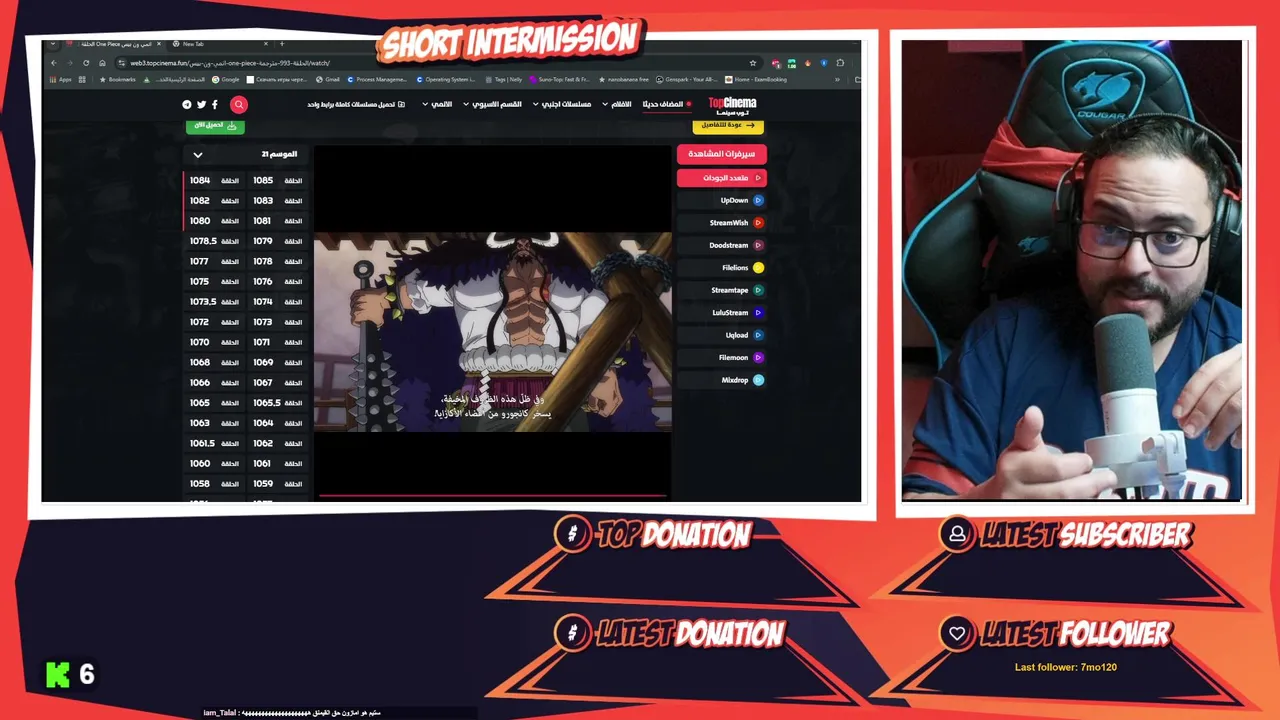
Task: Select the Uqload server play icon
Action: [758, 335]
